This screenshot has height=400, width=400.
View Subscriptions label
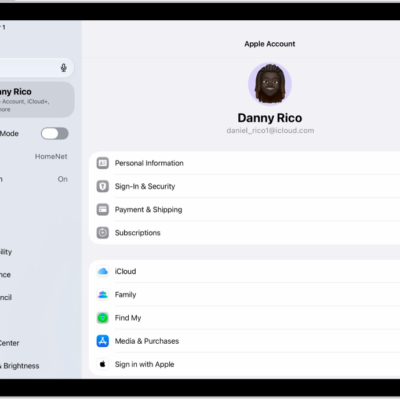[x=137, y=233]
